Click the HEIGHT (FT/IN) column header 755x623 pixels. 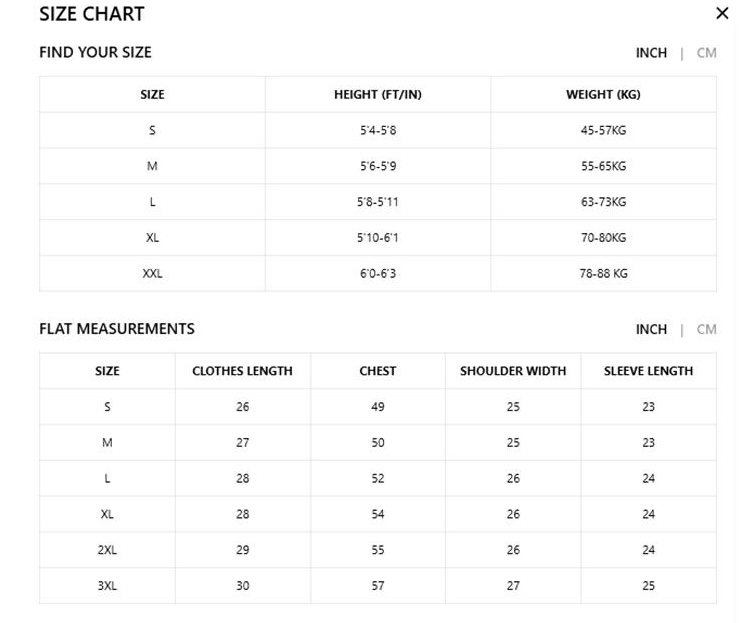click(378, 94)
